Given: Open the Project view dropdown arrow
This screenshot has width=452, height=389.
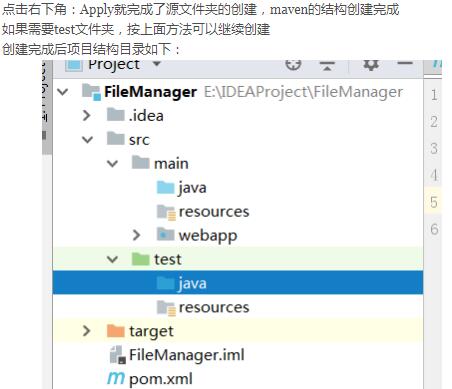Looking at the screenshot, I should [157, 63].
